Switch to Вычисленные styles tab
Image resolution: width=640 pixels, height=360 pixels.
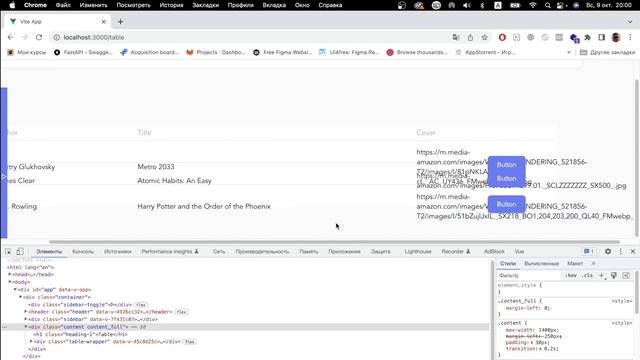pyautogui.click(x=541, y=264)
